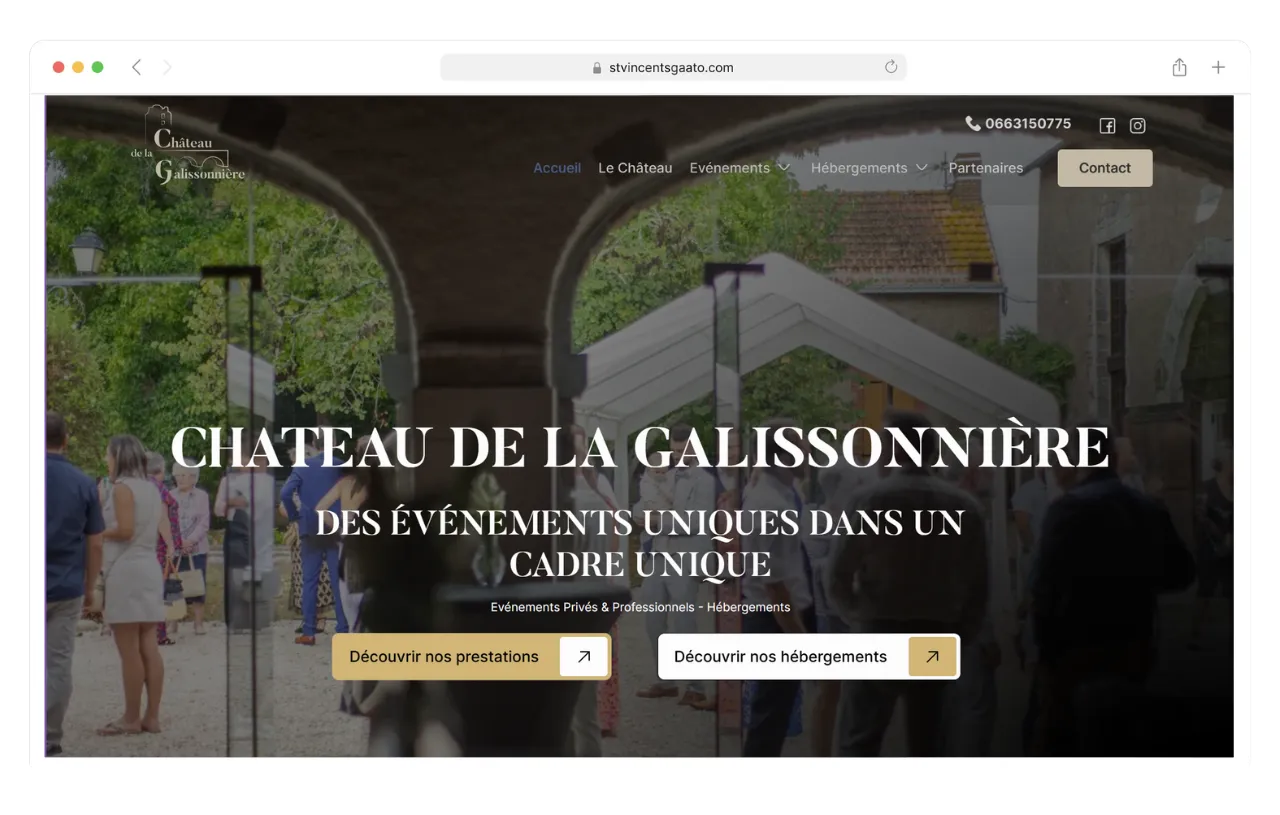1280x815 pixels.
Task: Click the arrow icon on Découvrir nos prestations
Action: point(584,657)
